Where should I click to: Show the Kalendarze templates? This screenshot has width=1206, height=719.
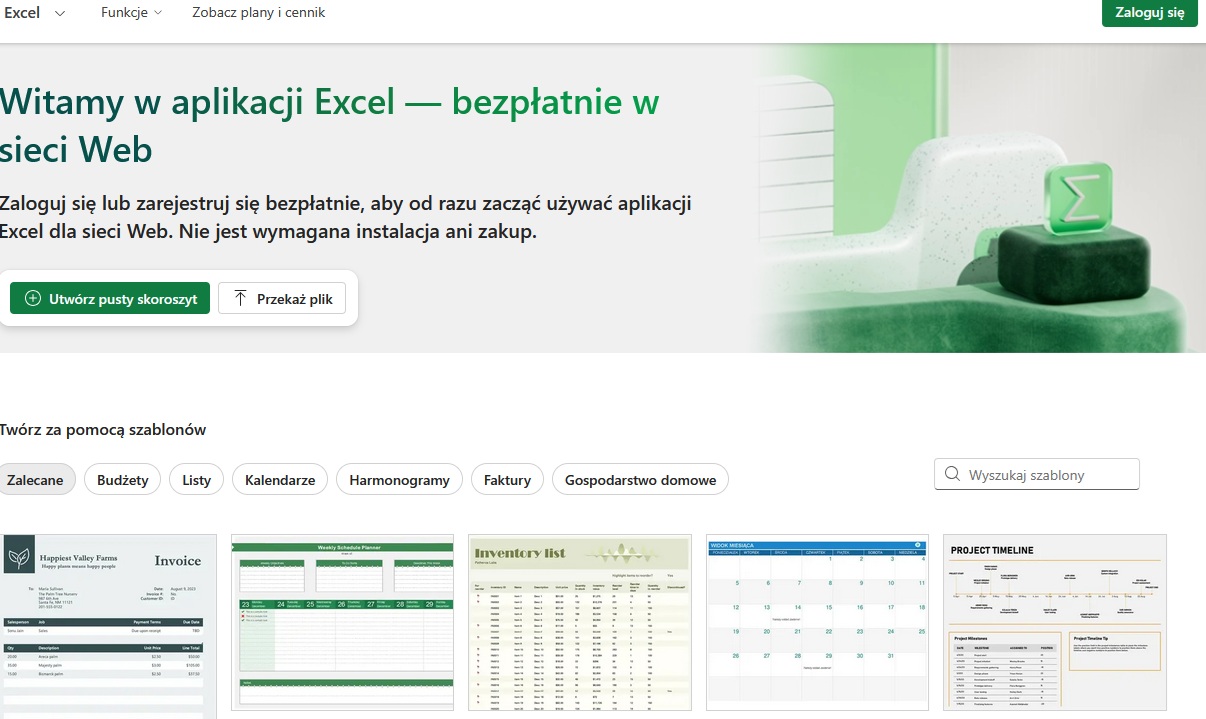tap(280, 480)
